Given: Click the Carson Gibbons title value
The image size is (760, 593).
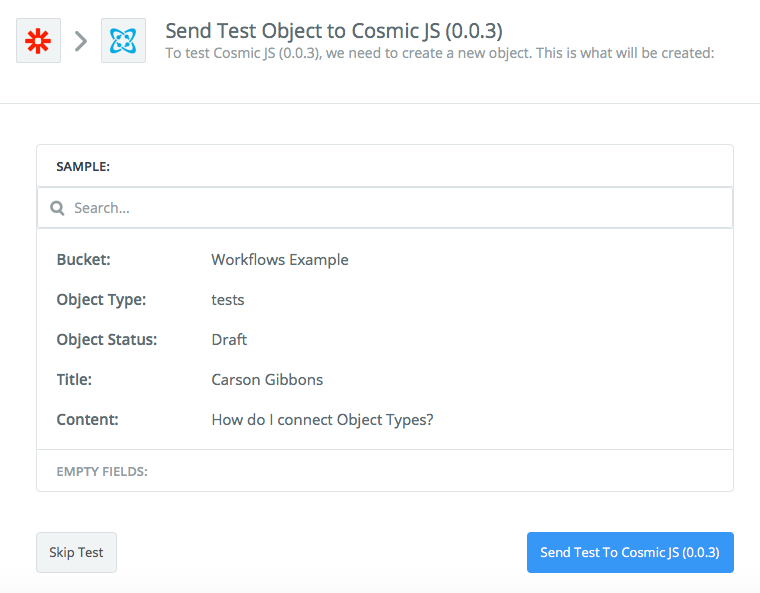Looking at the screenshot, I should click(x=267, y=380).
